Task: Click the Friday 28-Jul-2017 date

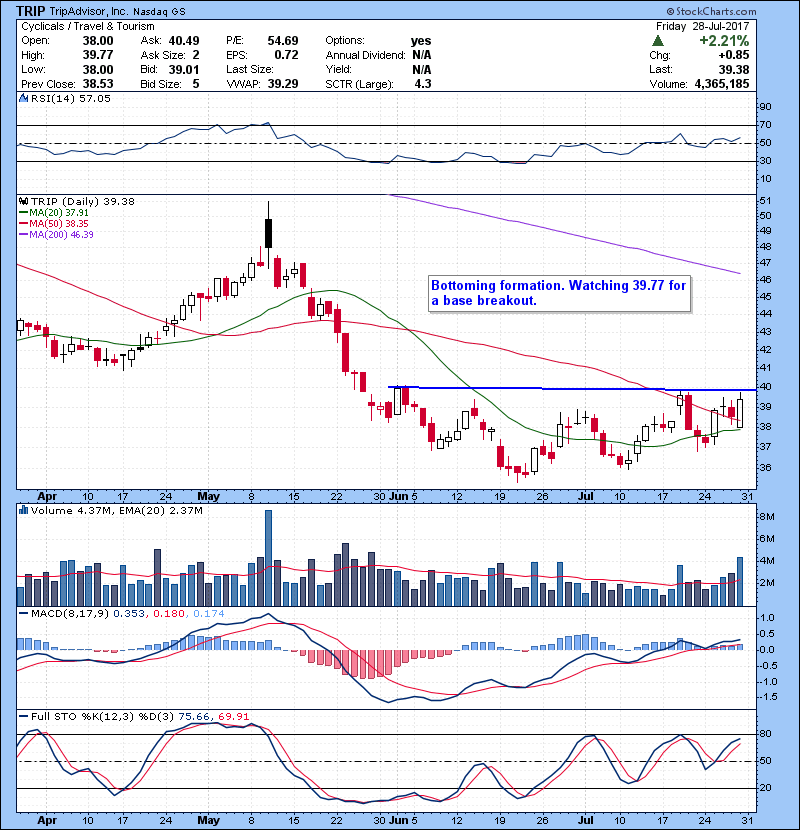Action: [703, 26]
